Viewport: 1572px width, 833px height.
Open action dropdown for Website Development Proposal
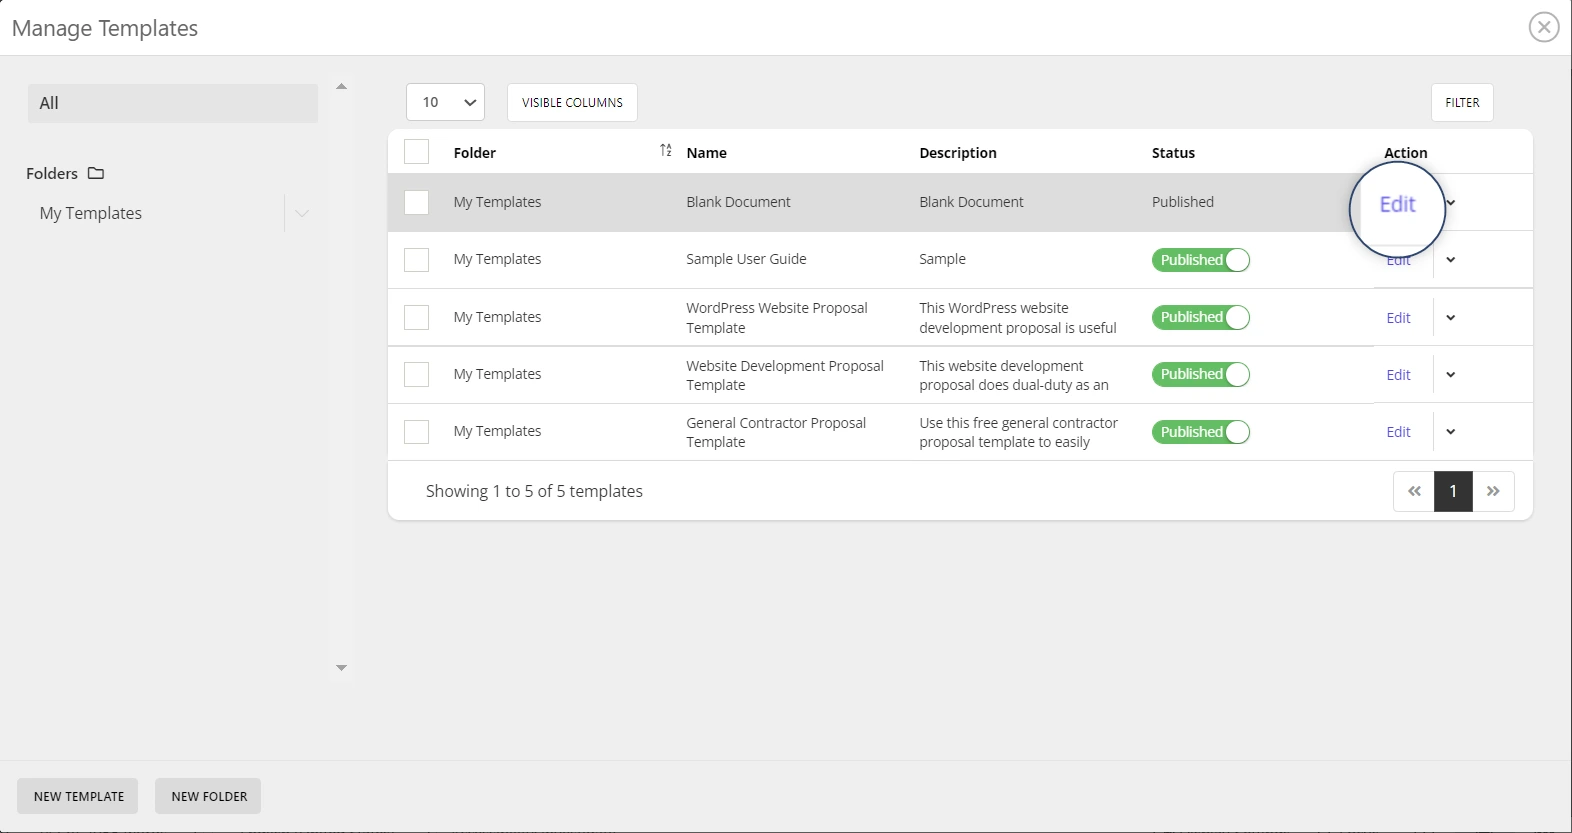pos(1451,375)
